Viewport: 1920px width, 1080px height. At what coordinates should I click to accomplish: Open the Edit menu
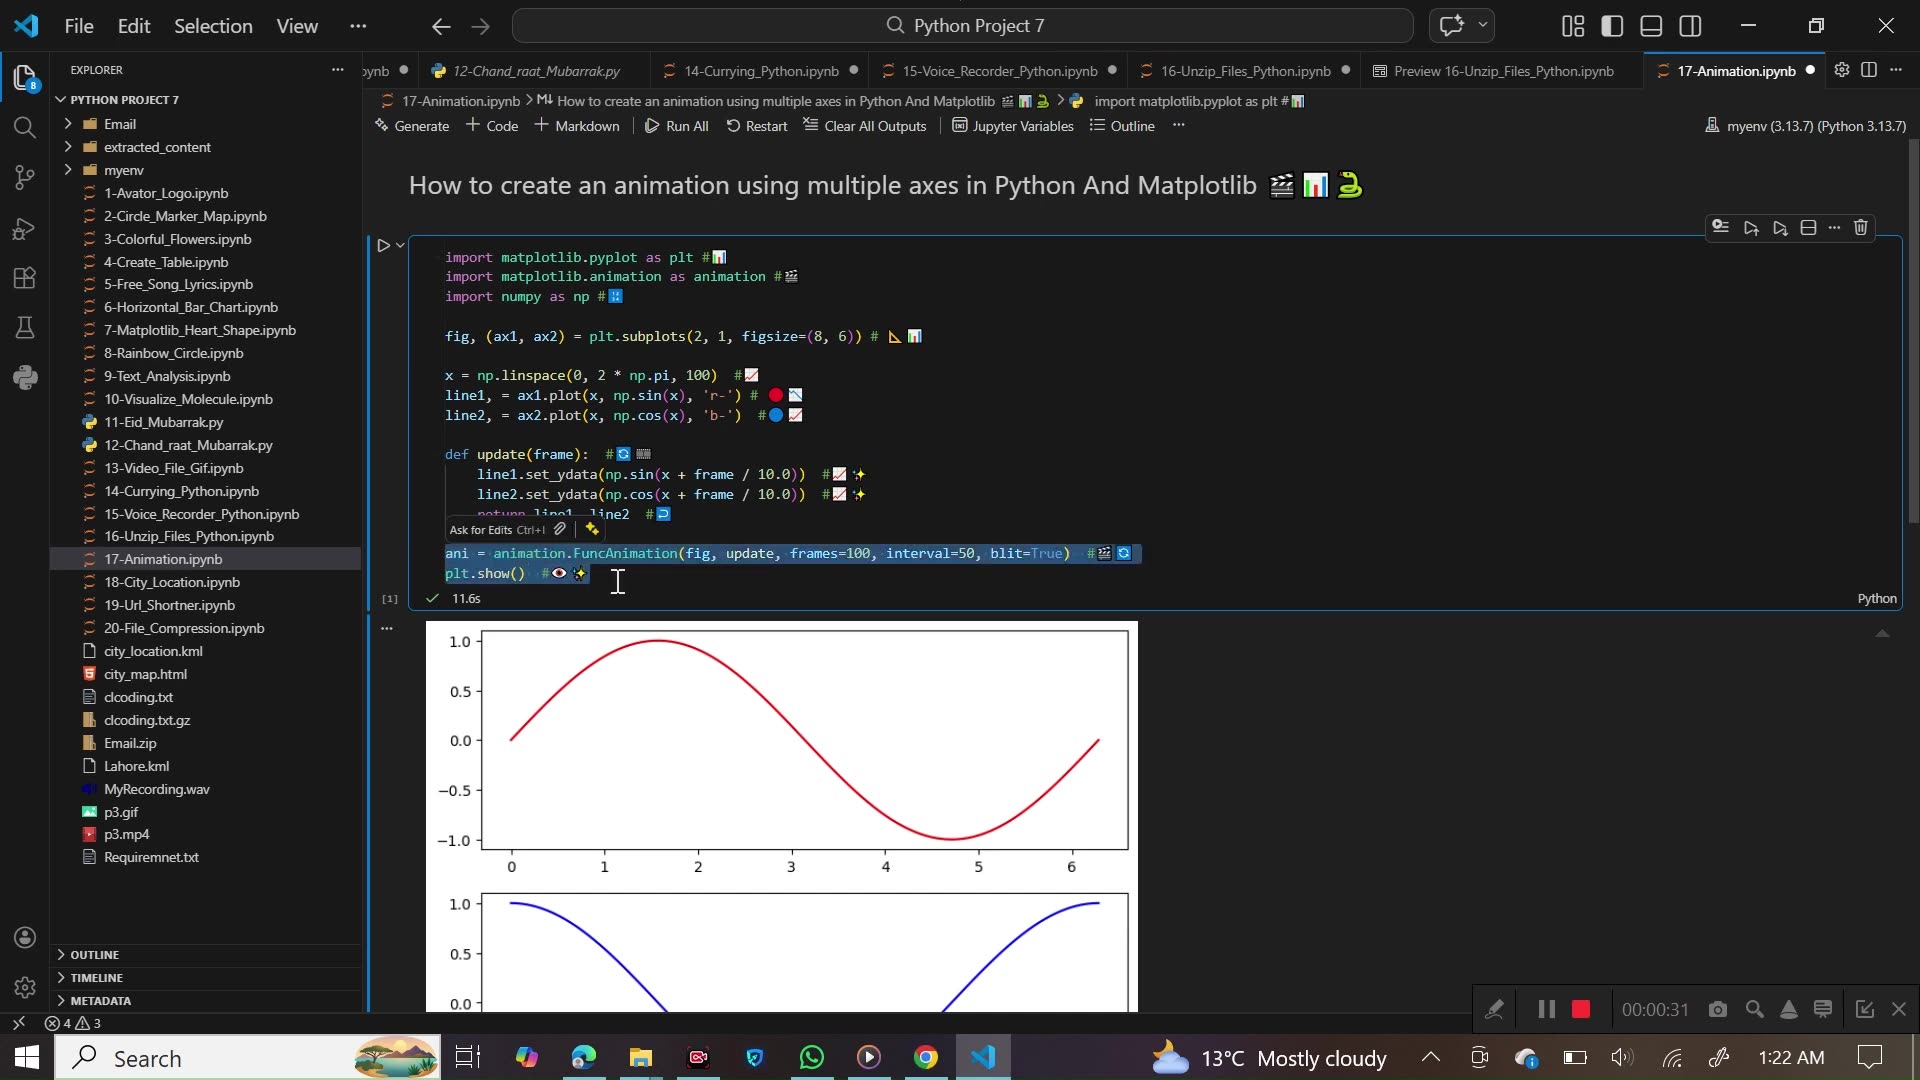pyautogui.click(x=134, y=27)
